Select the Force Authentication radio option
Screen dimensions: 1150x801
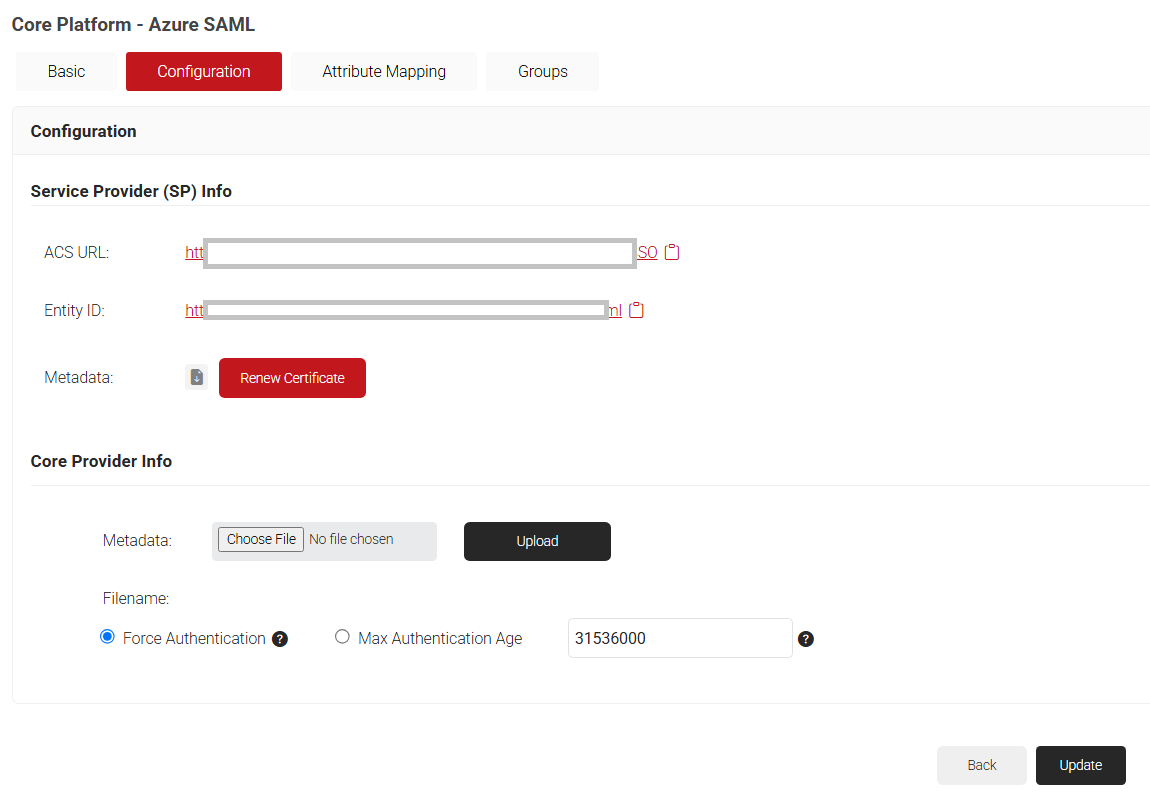coord(108,637)
